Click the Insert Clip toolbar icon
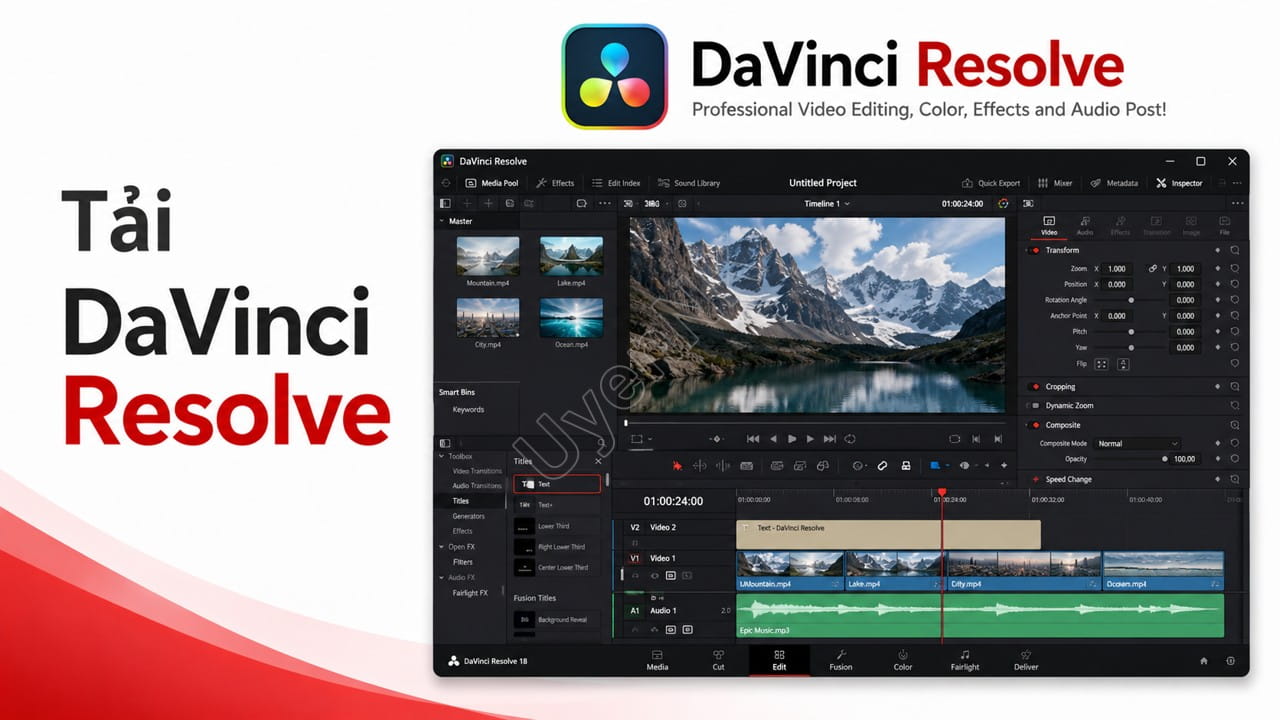 [x=776, y=465]
